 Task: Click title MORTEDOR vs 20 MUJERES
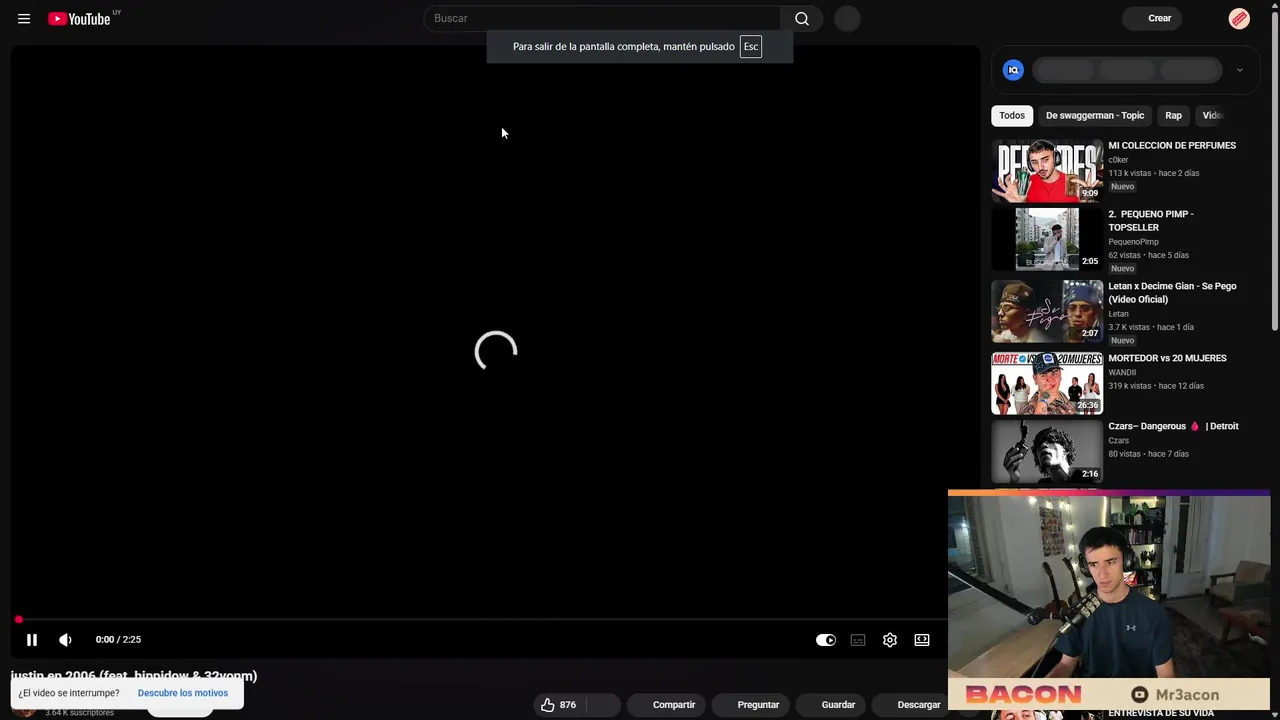pyautogui.click(x=1167, y=358)
